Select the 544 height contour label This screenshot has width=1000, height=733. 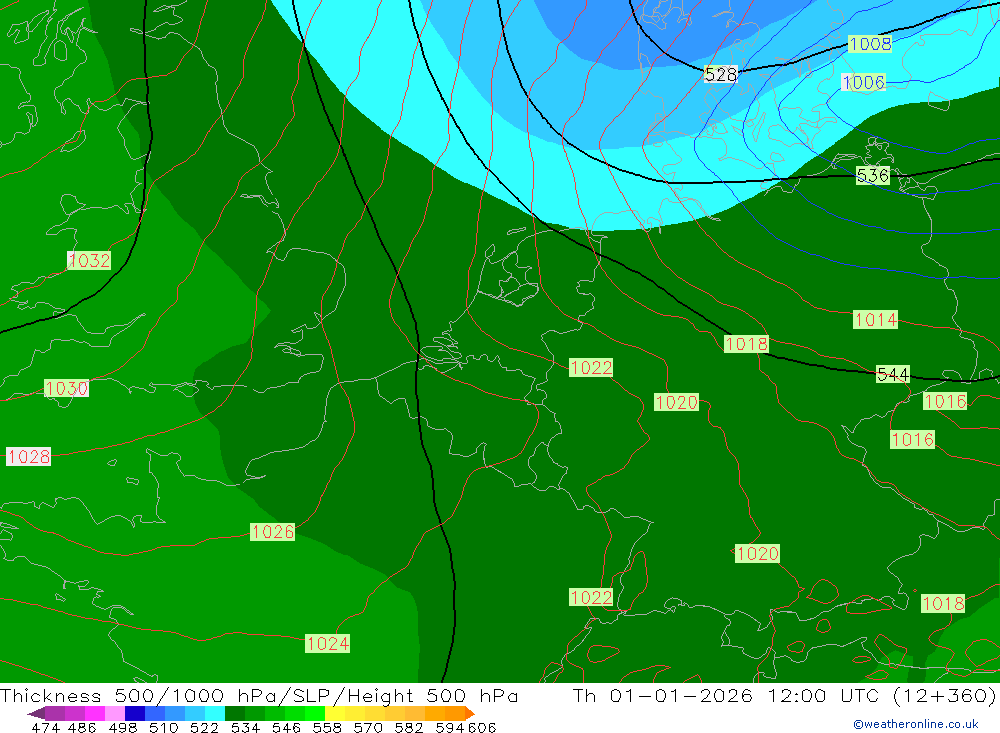pyautogui.click(x=893, y=374)
